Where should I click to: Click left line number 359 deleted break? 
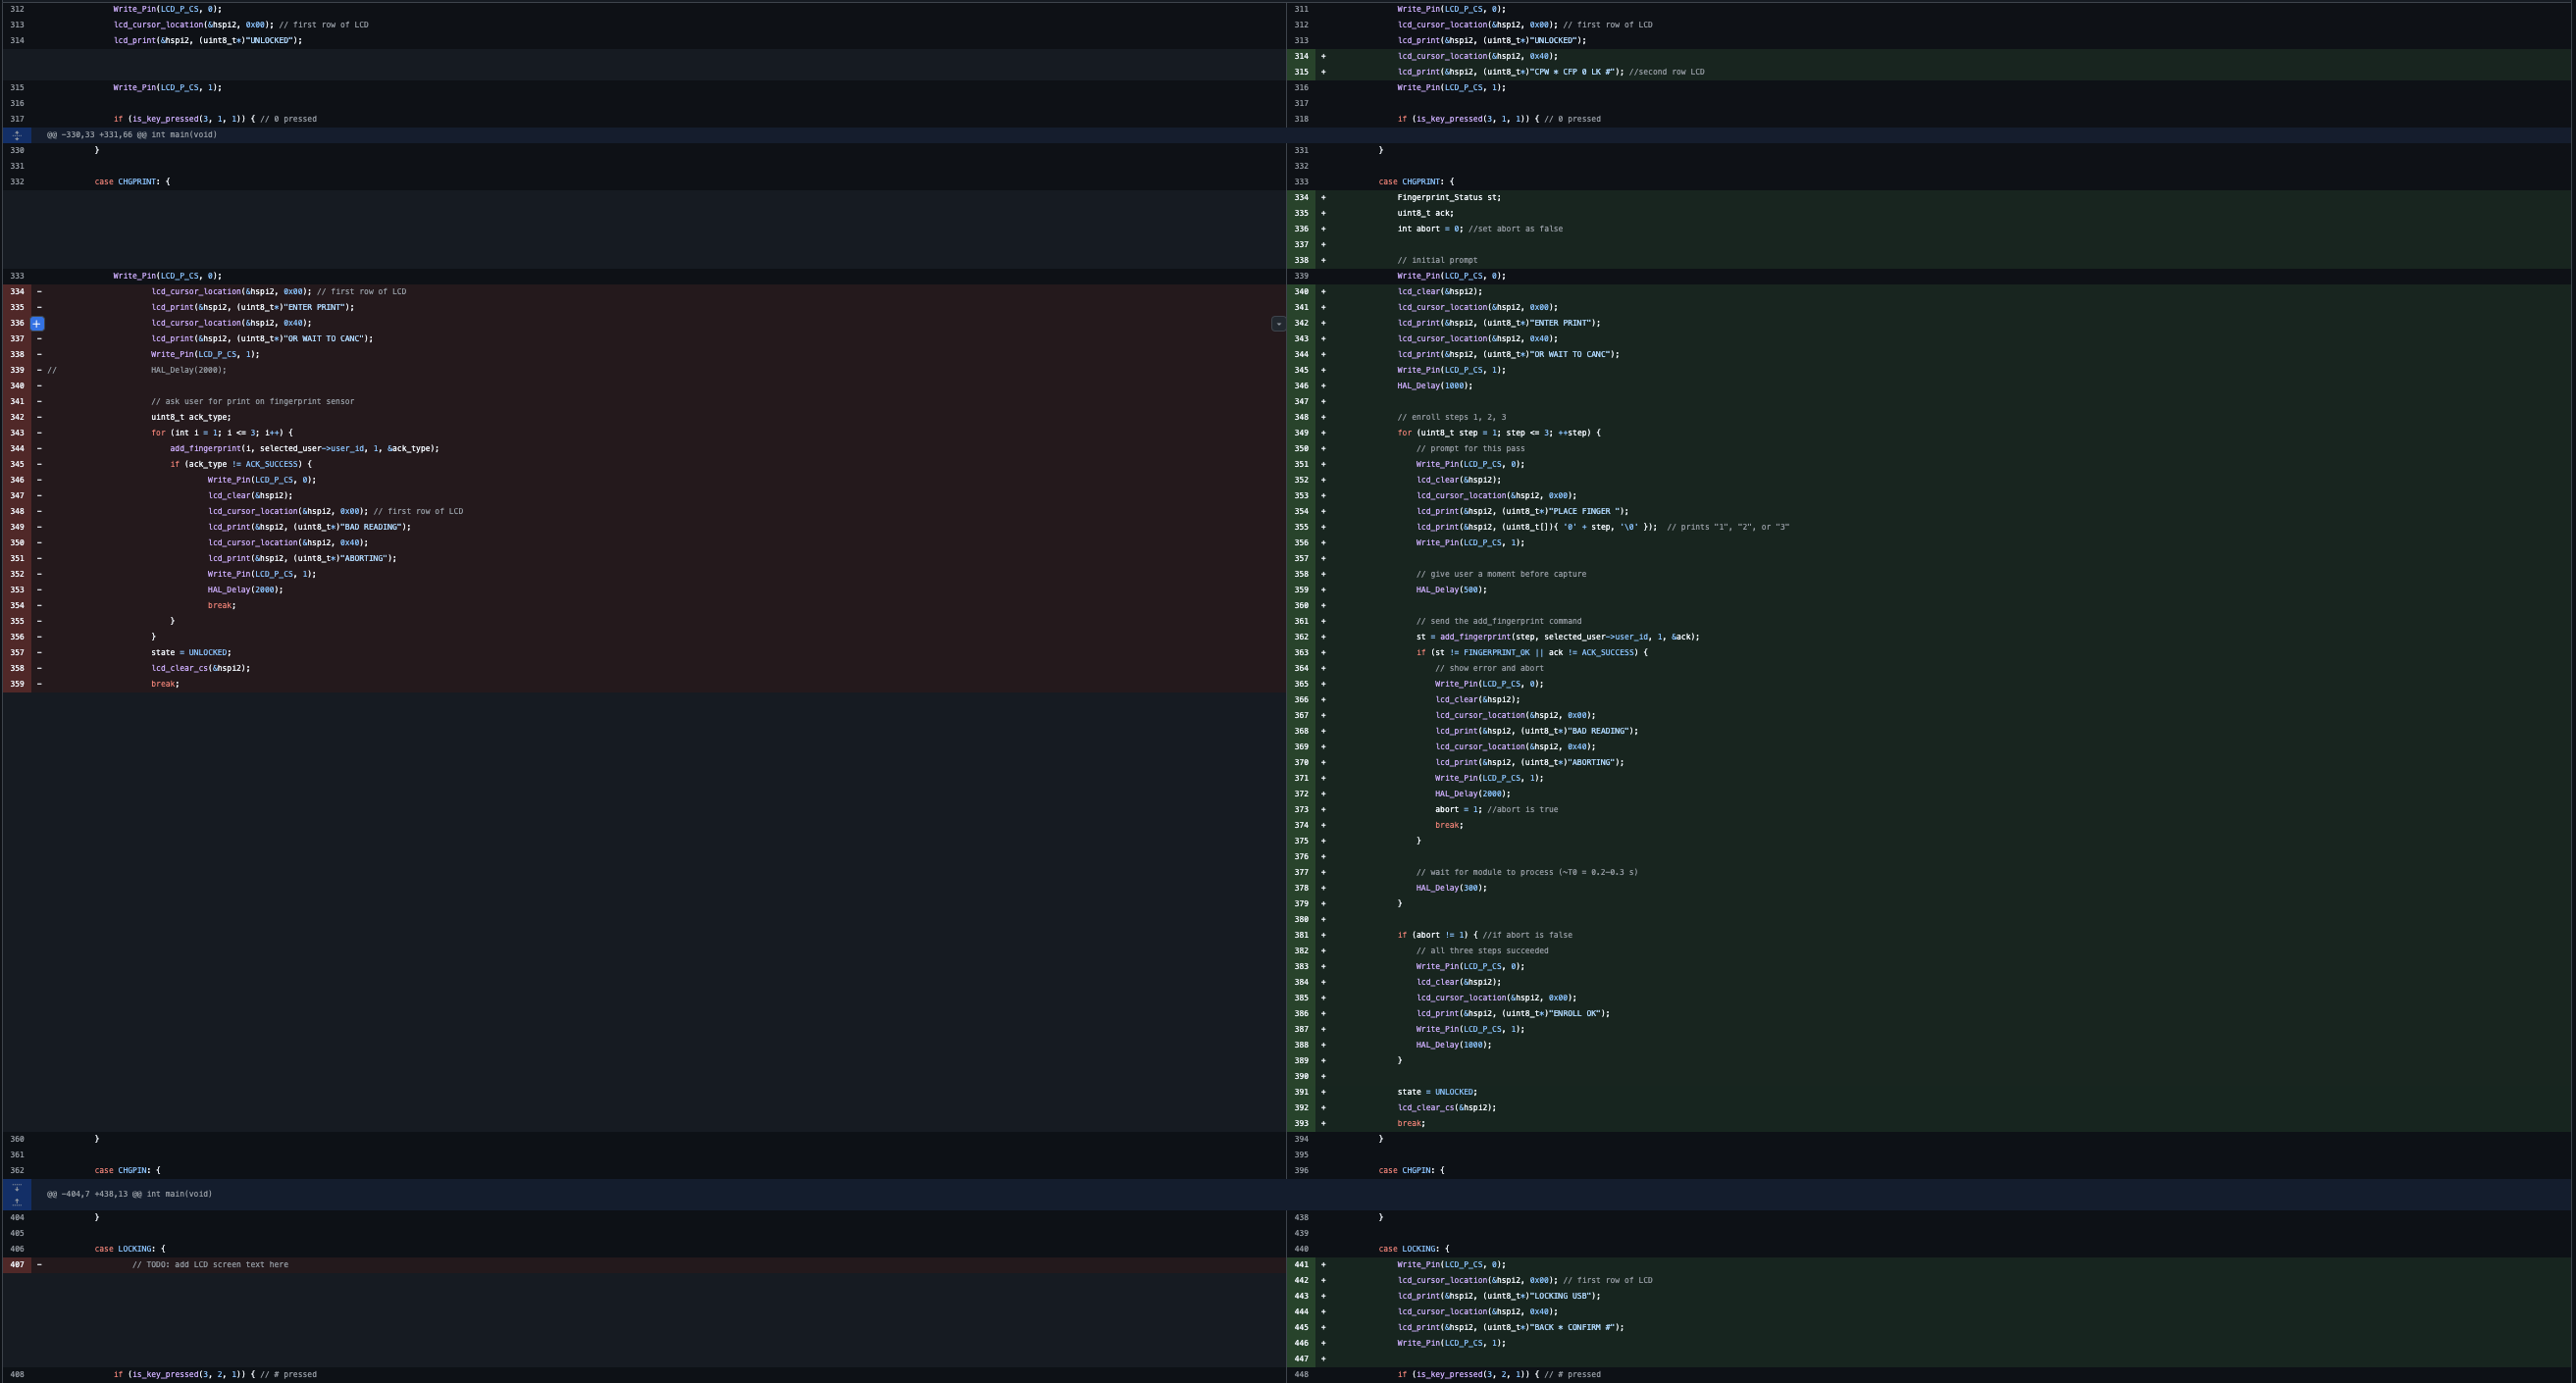click(x=17, y=684)
